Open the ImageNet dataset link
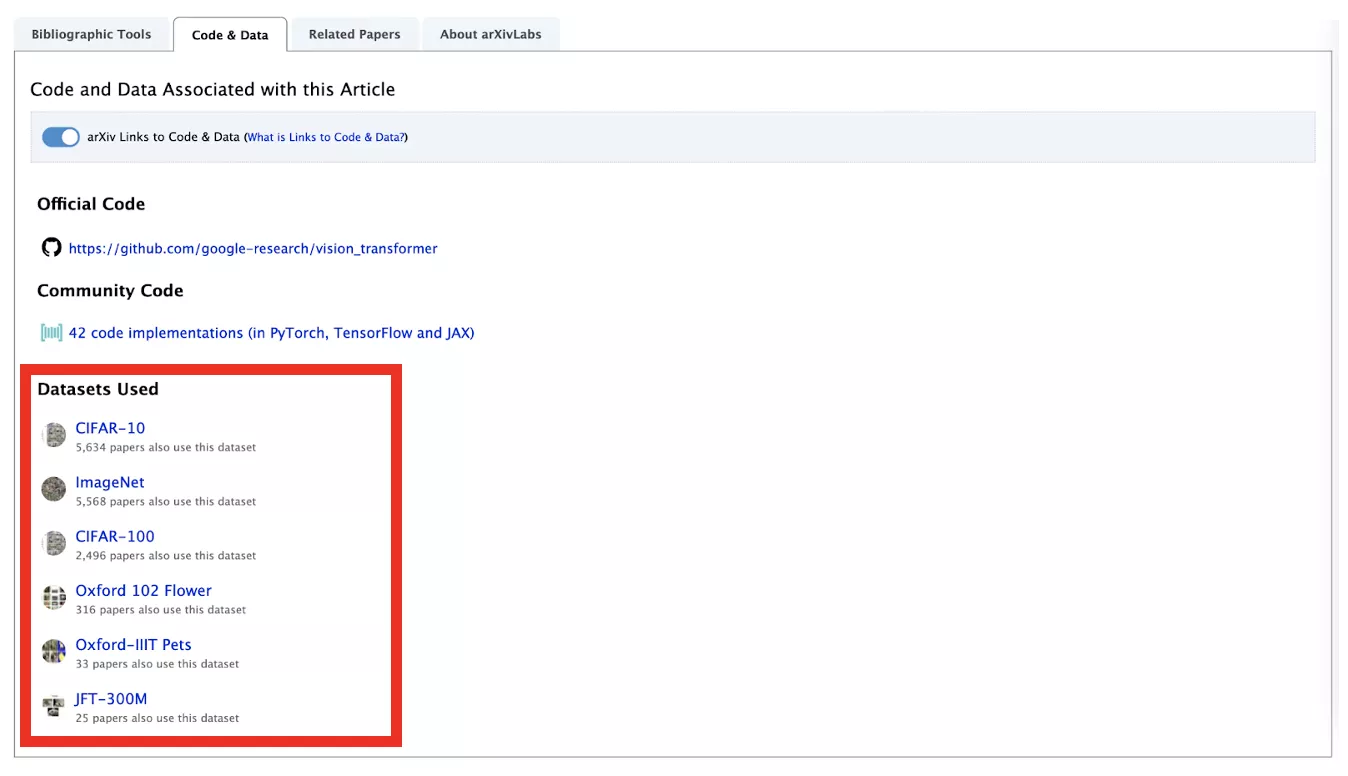This screenshot has width=1348, height=776. [110, 481]
